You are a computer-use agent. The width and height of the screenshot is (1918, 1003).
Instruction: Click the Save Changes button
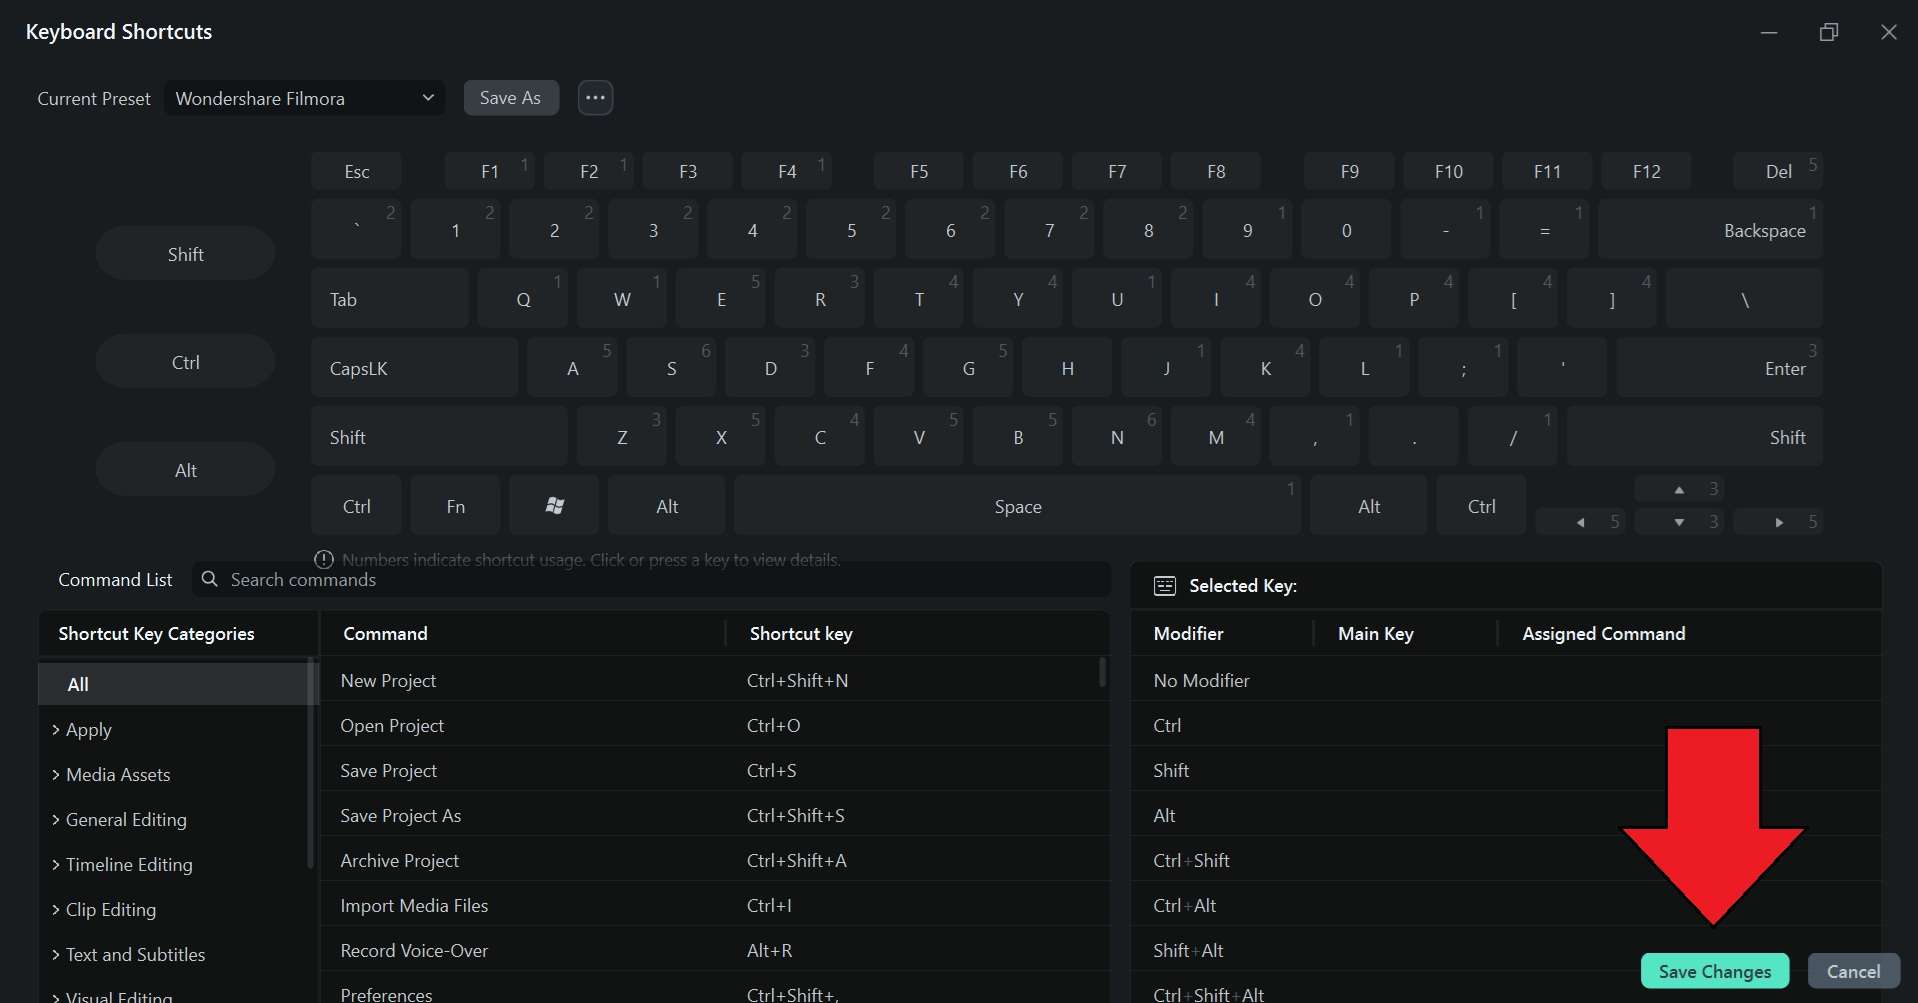pos(1715,971)
